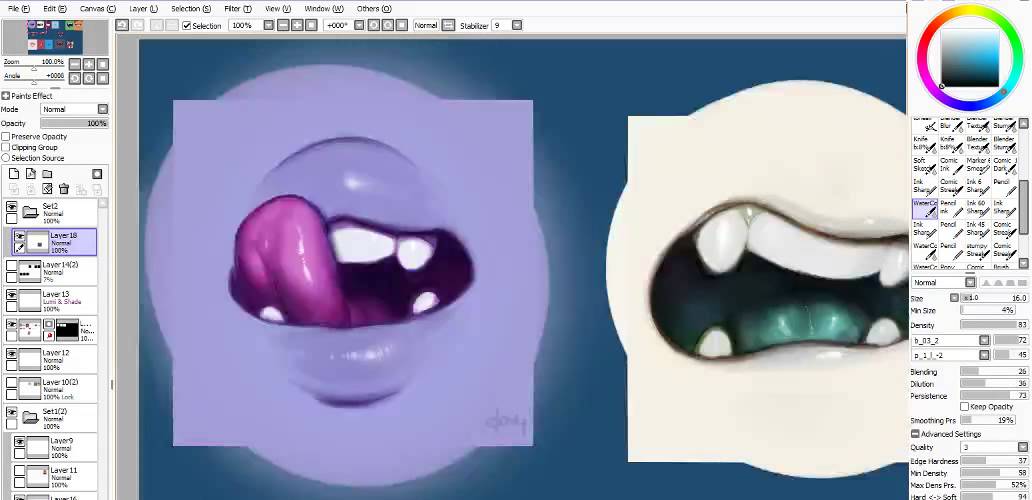1032x500 pixels.
Task: Select the Marker Smooth brush
Action: (x=978, y=166)
